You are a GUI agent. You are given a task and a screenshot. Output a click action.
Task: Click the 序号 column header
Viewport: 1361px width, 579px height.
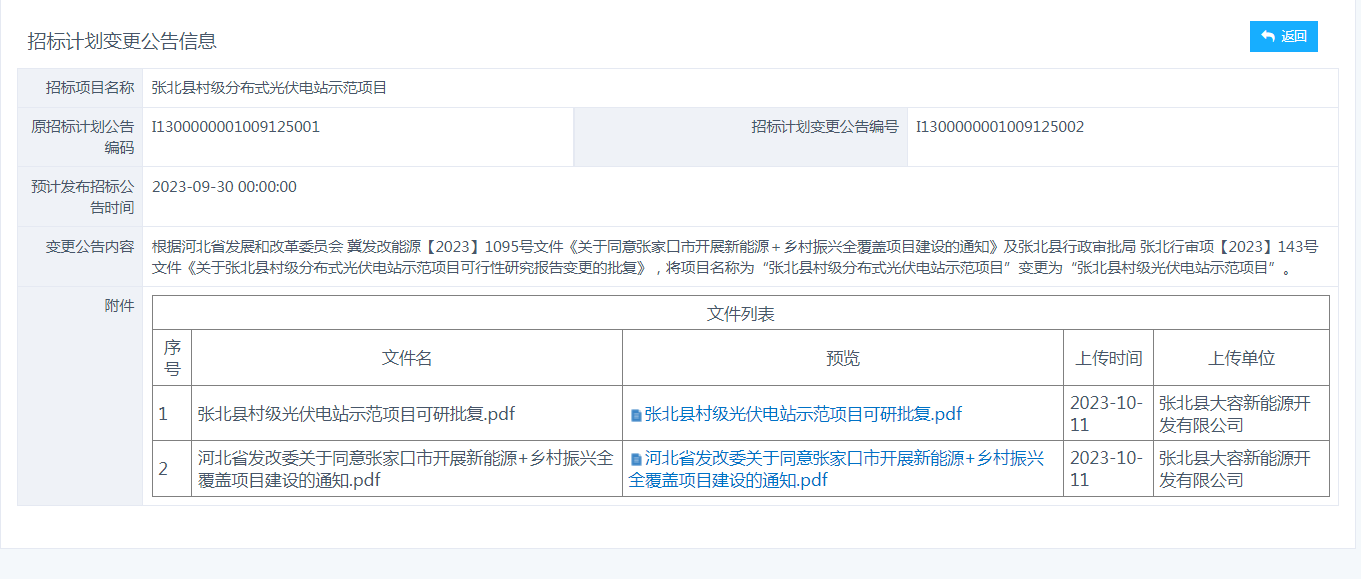click(x=172, y=358)
